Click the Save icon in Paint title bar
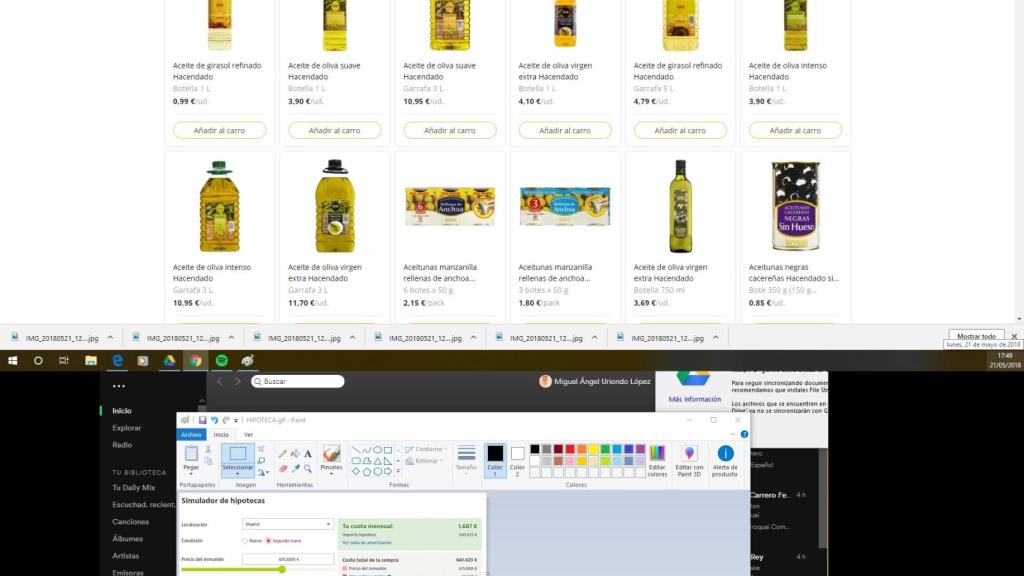Screen dimensions: 1024x576 [202, 420]
